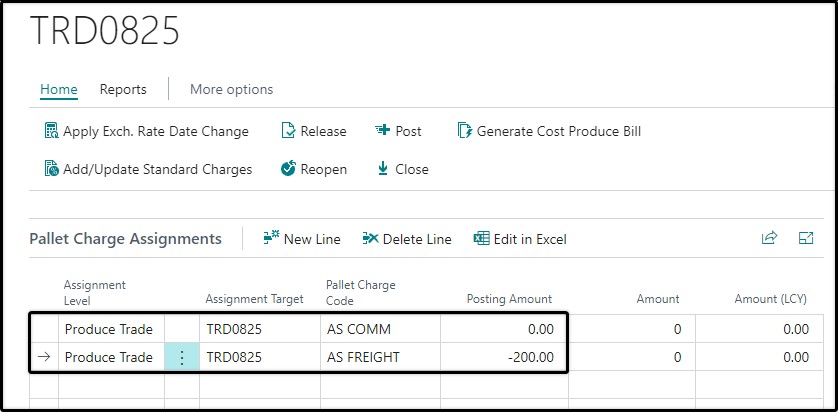838x412 pixels.
Task: Click the Release document icon
Action: 288,131
